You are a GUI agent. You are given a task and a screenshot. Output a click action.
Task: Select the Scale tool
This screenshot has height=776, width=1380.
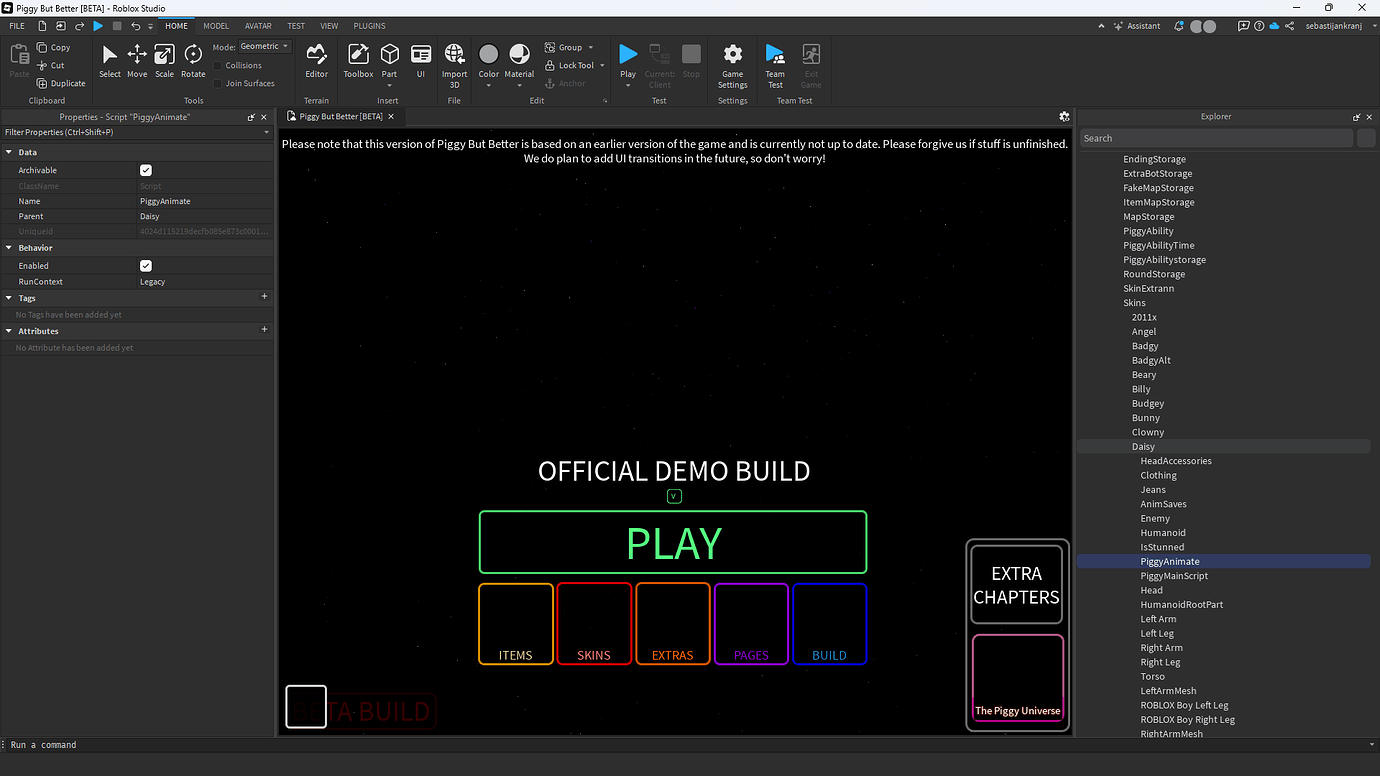pyautogui.click(x=164, y=60)
